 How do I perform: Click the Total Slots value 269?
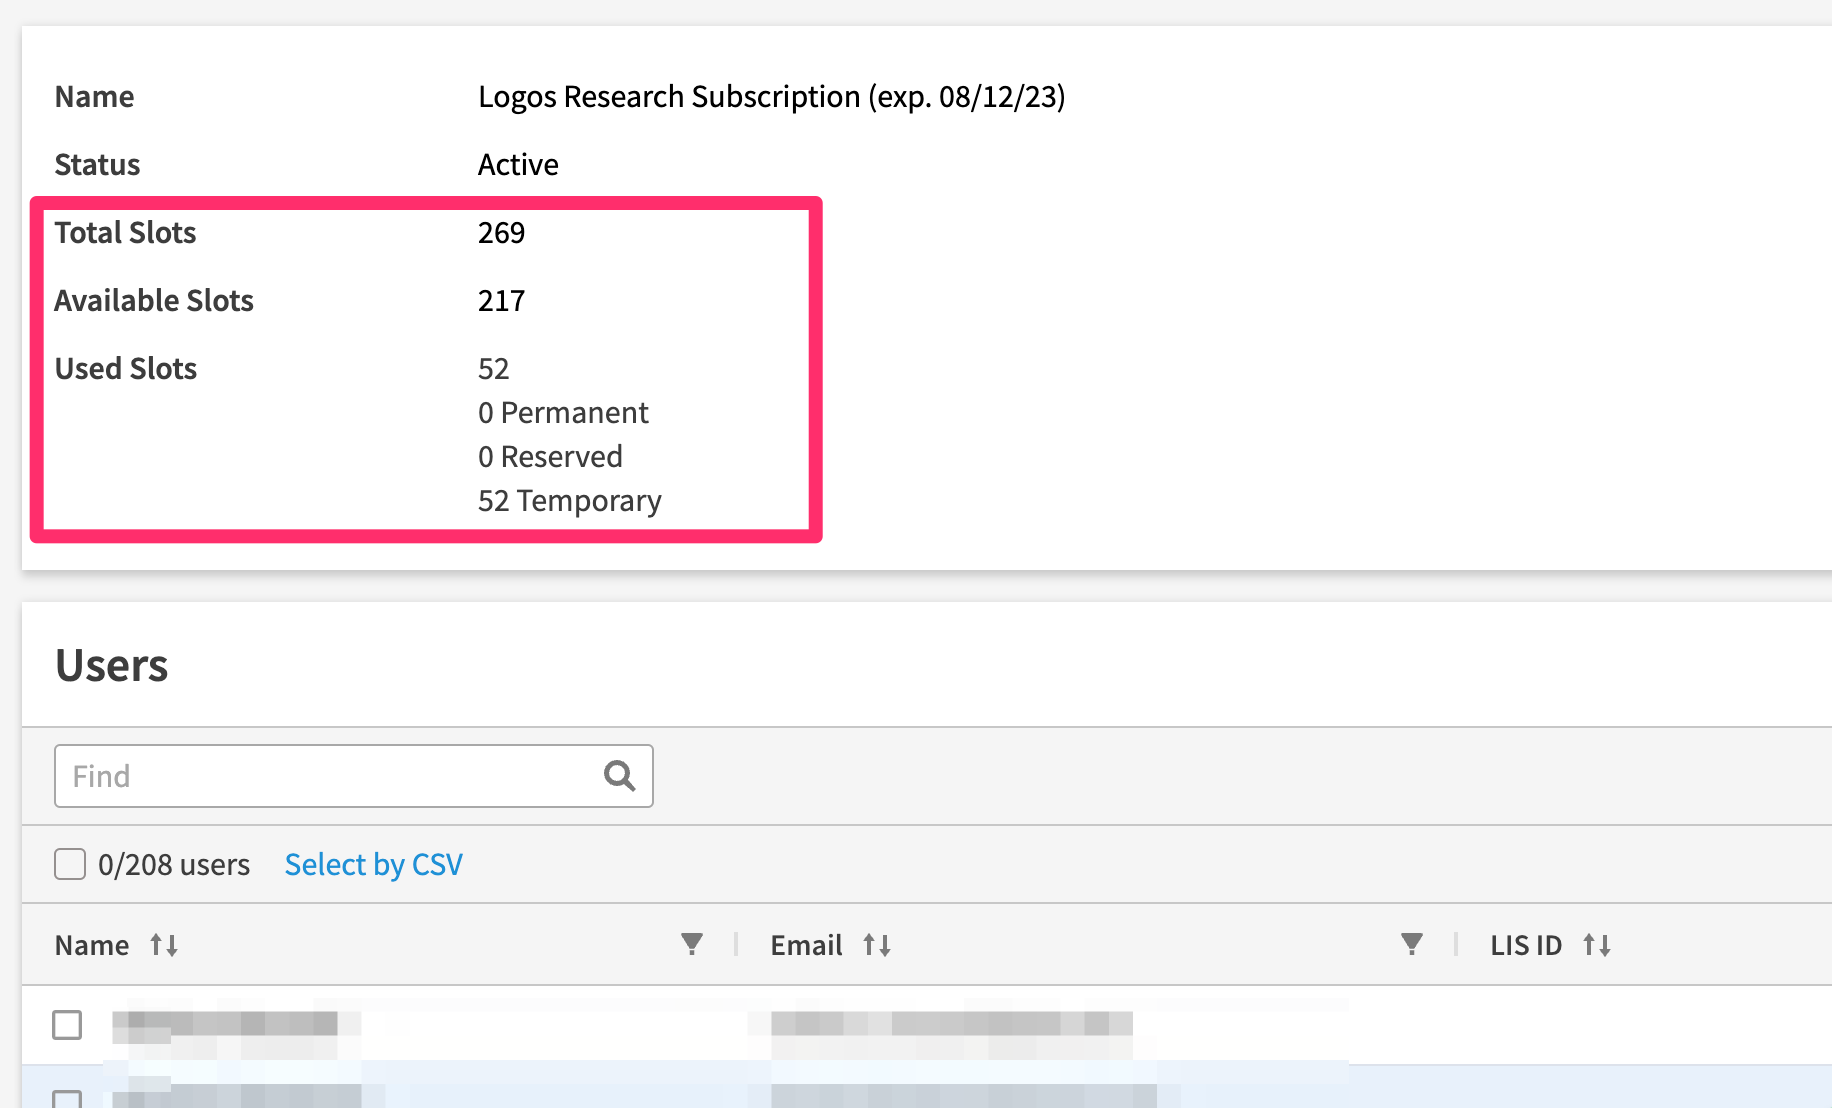501,233
